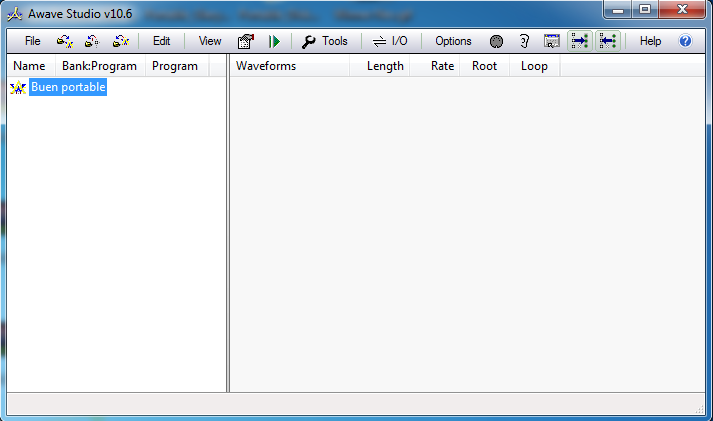This screenshot has height=421, width=713.
Task: Click the Program column header
Action: tap(177, 66)
